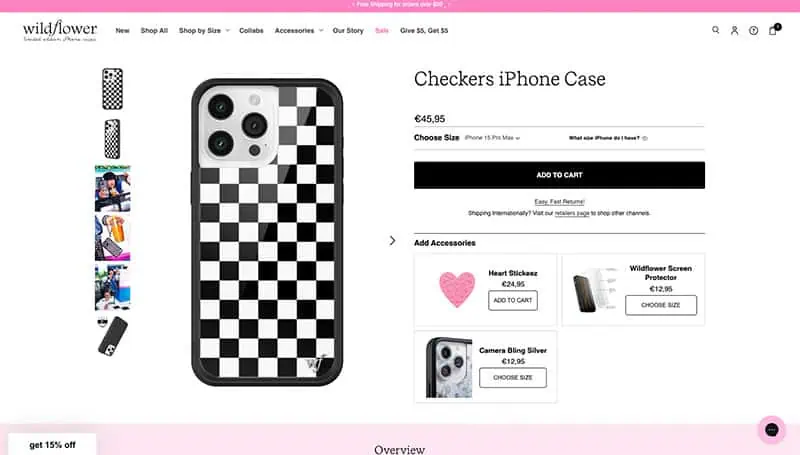The image size is (800, 455).
Task: Open the retailers page link
Action: (x=572, y=213)
